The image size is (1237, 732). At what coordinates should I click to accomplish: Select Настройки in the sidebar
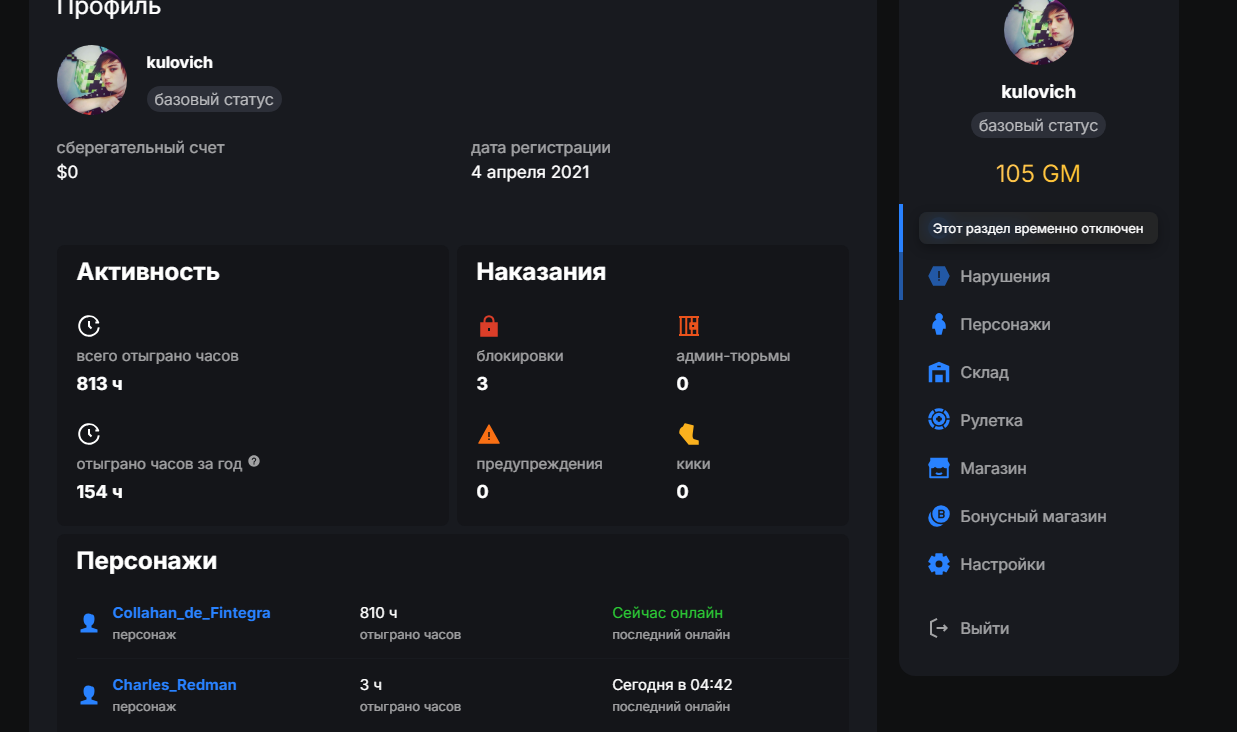pyautogui.click(x=1002, y=564)
